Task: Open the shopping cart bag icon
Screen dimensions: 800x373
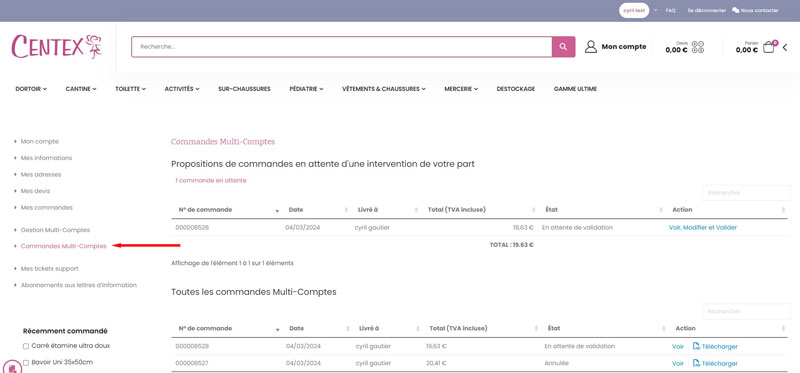Action: pyautogui.click(x=768, y=48)
